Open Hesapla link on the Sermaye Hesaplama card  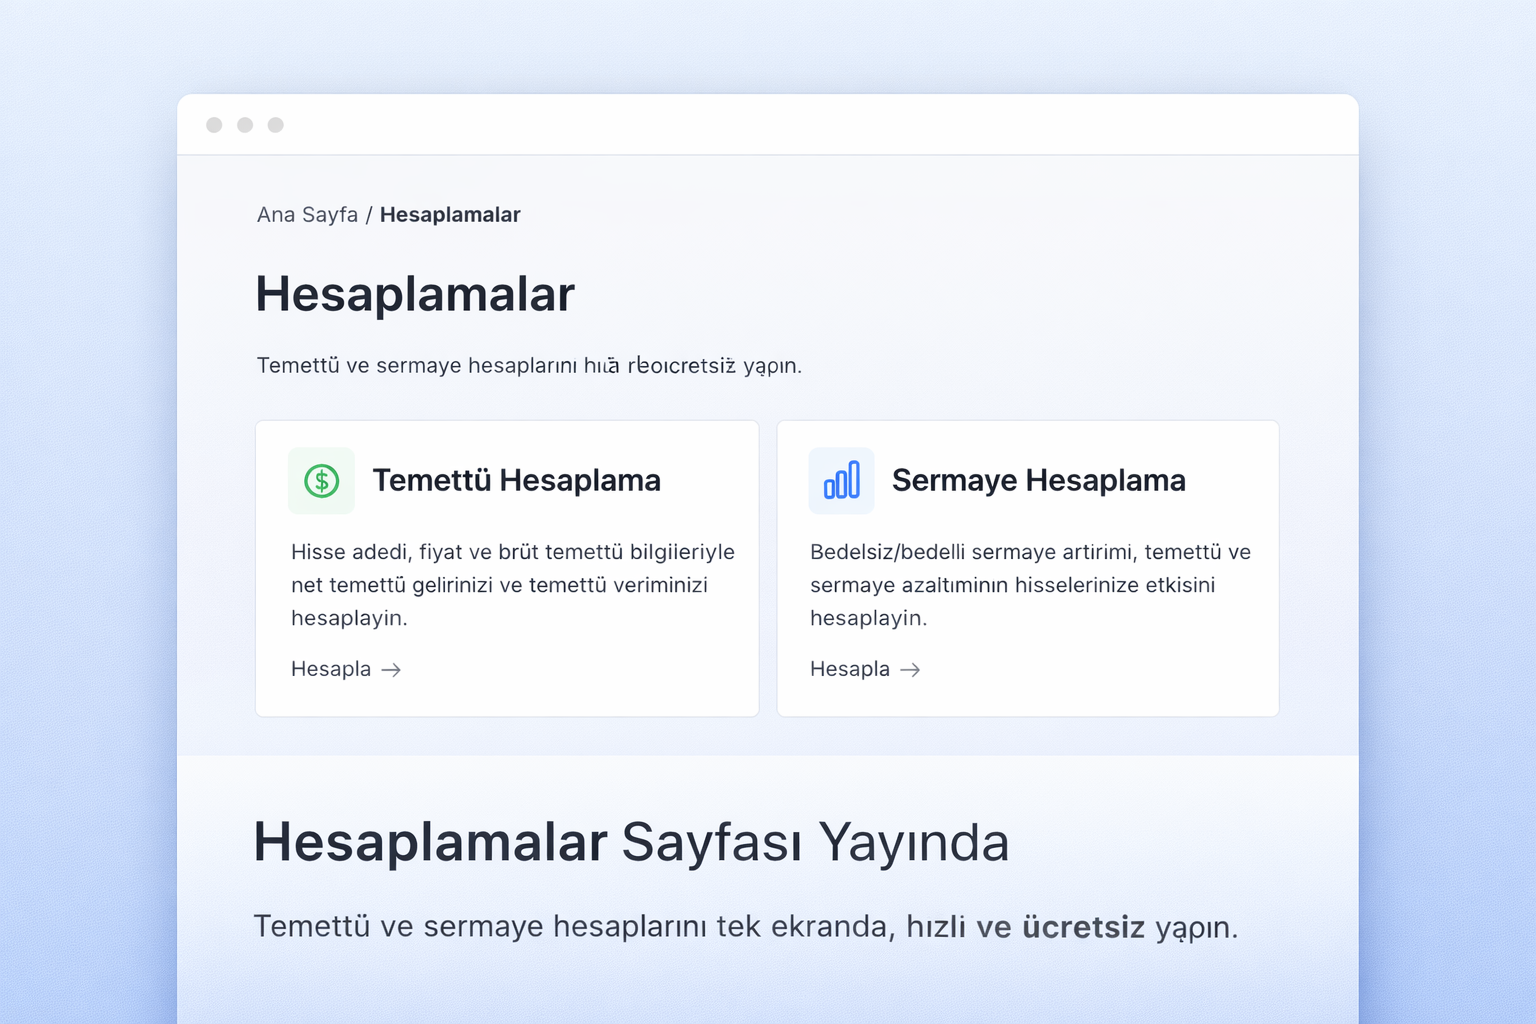(849, 669)
